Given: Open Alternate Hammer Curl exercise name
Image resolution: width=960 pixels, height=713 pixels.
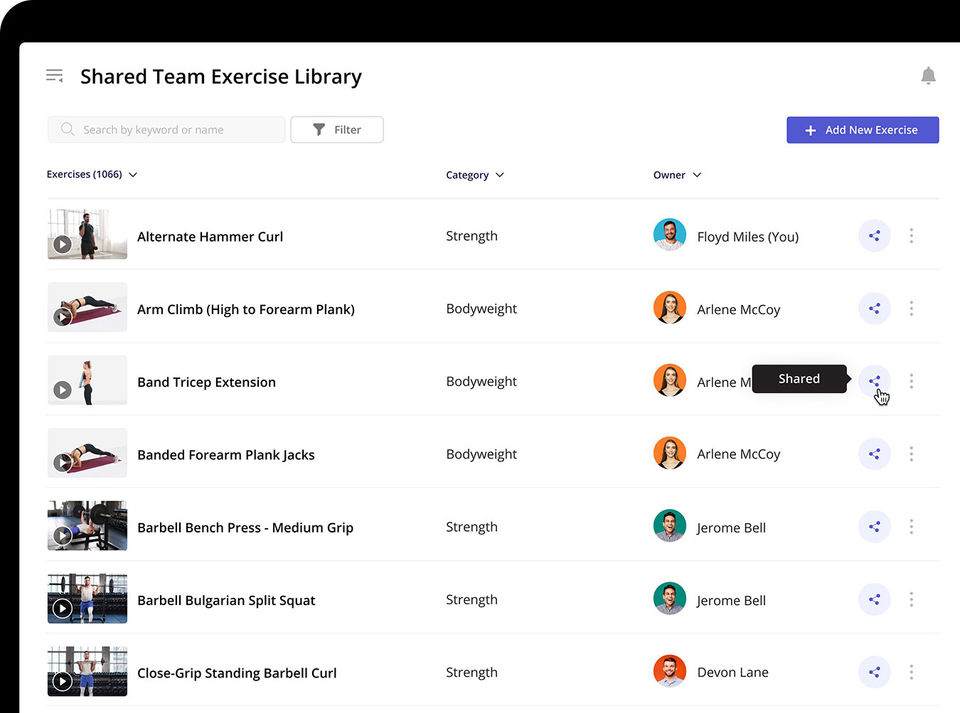Looking at the screenshot, I should pyautogui.click(x=210, y=237).
